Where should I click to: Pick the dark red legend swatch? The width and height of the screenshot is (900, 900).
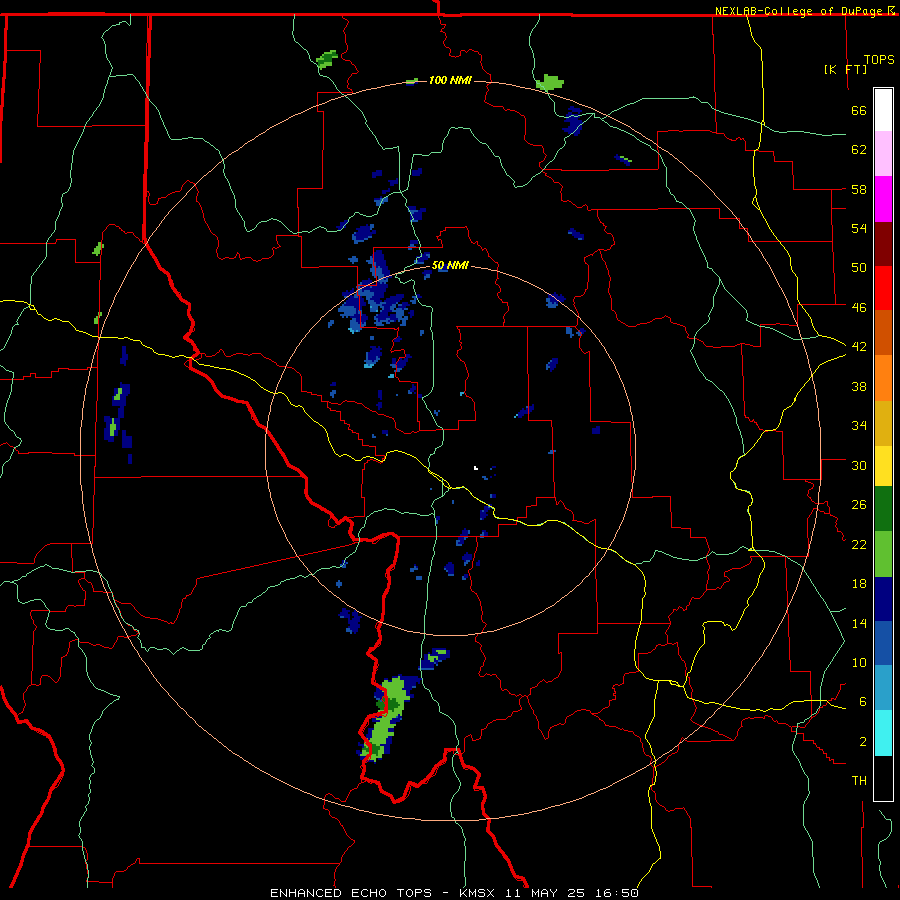pos(883,243)
